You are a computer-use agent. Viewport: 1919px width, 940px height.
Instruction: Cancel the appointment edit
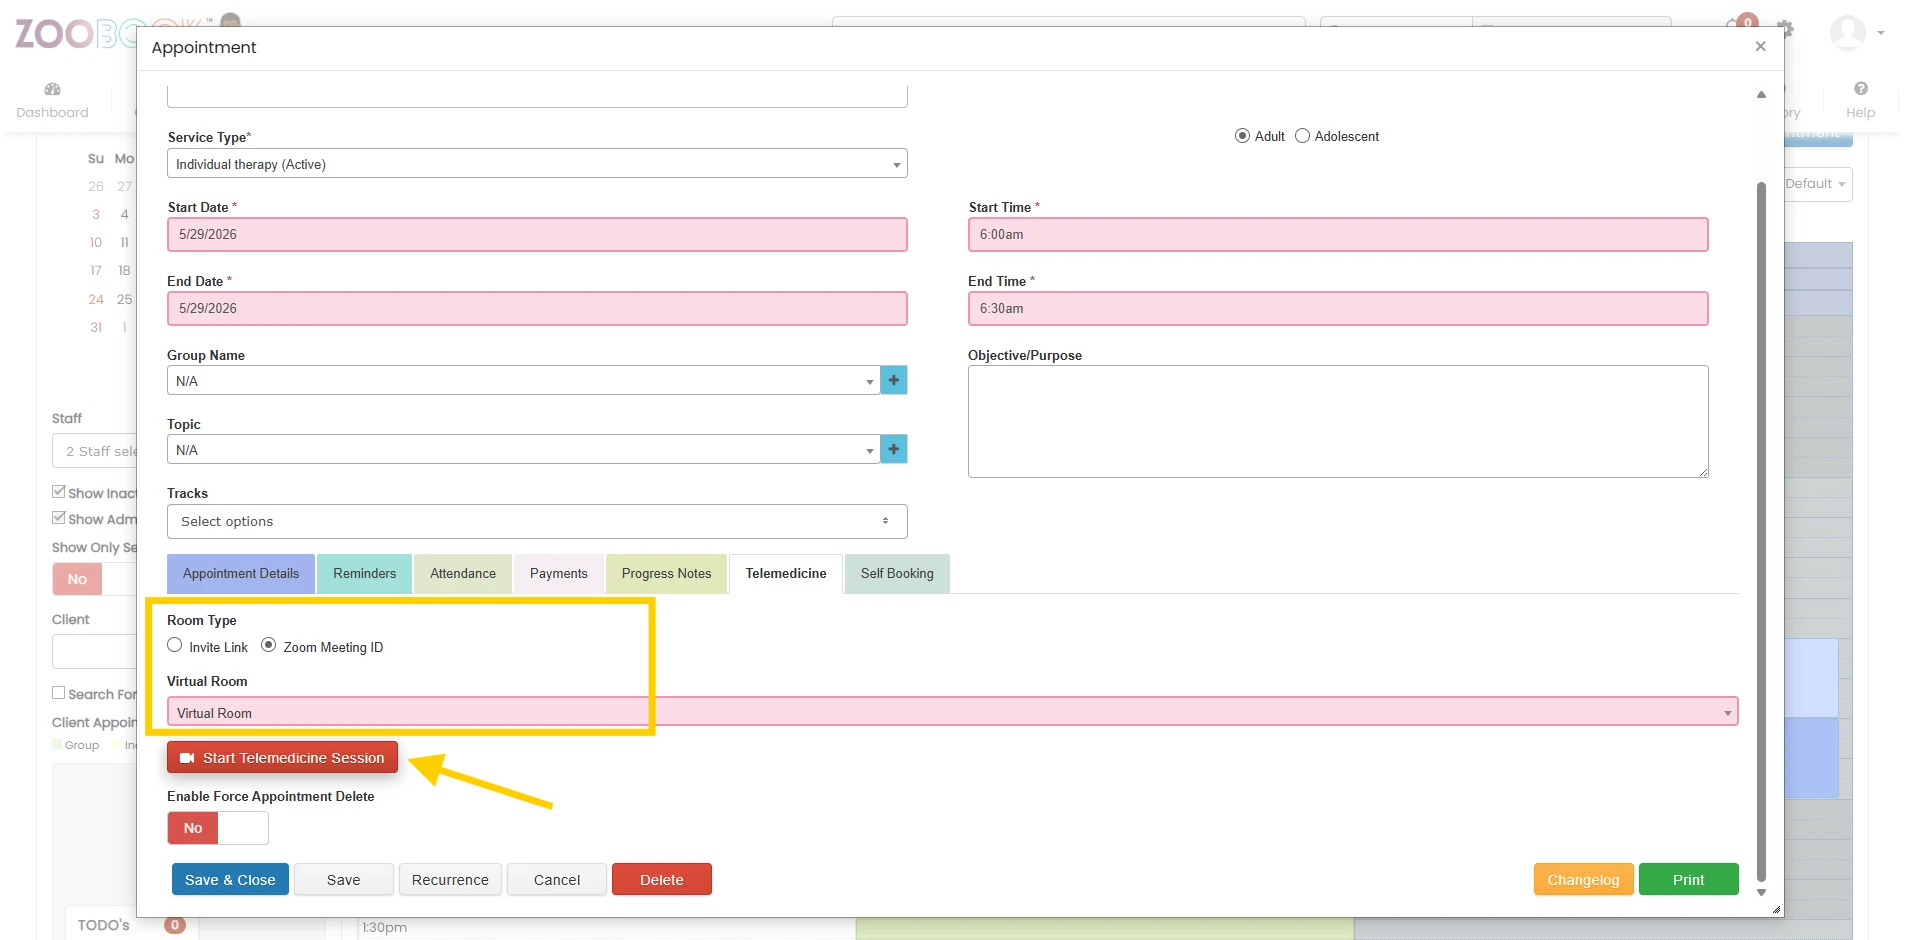pos(557,879)
